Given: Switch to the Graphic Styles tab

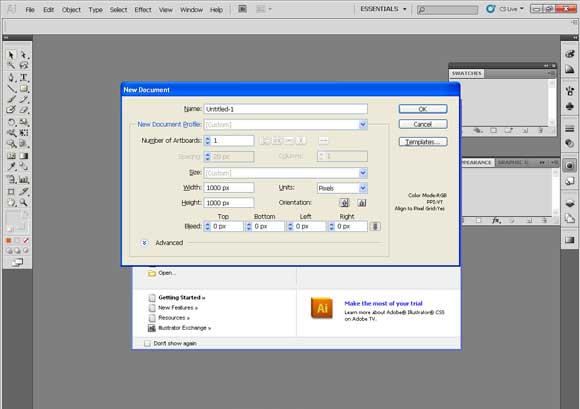Looking at the screenshot, I should [x=513, y=162].
